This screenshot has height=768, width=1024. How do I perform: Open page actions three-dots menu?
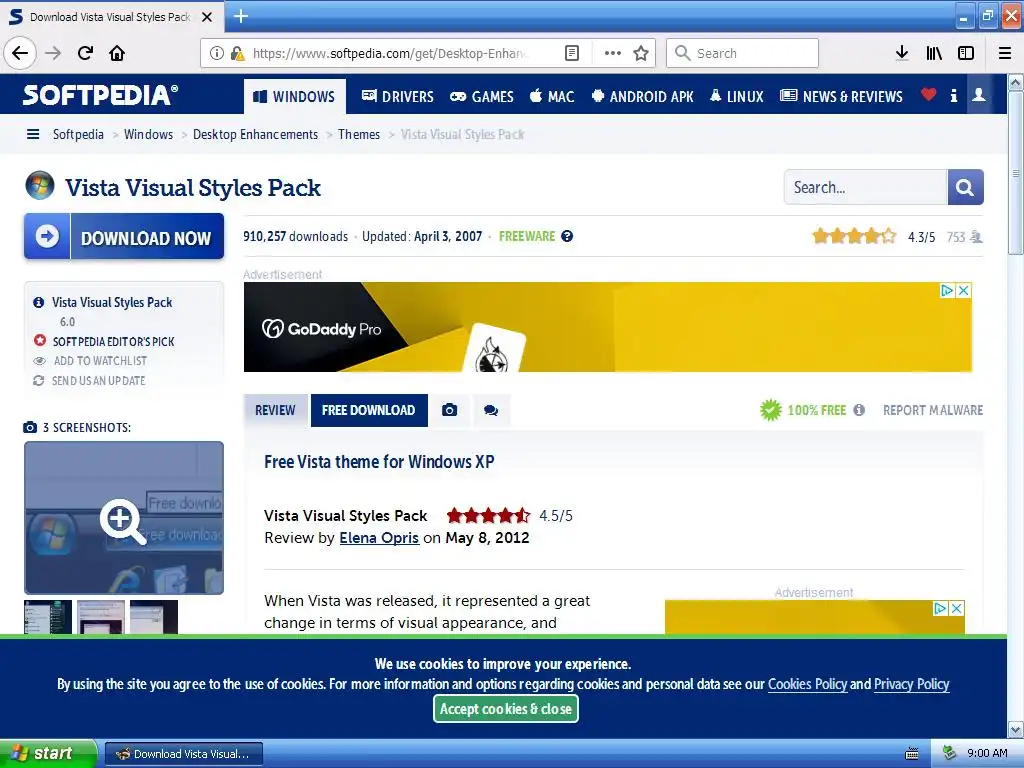pyautogui.click(x=613, y=53)
